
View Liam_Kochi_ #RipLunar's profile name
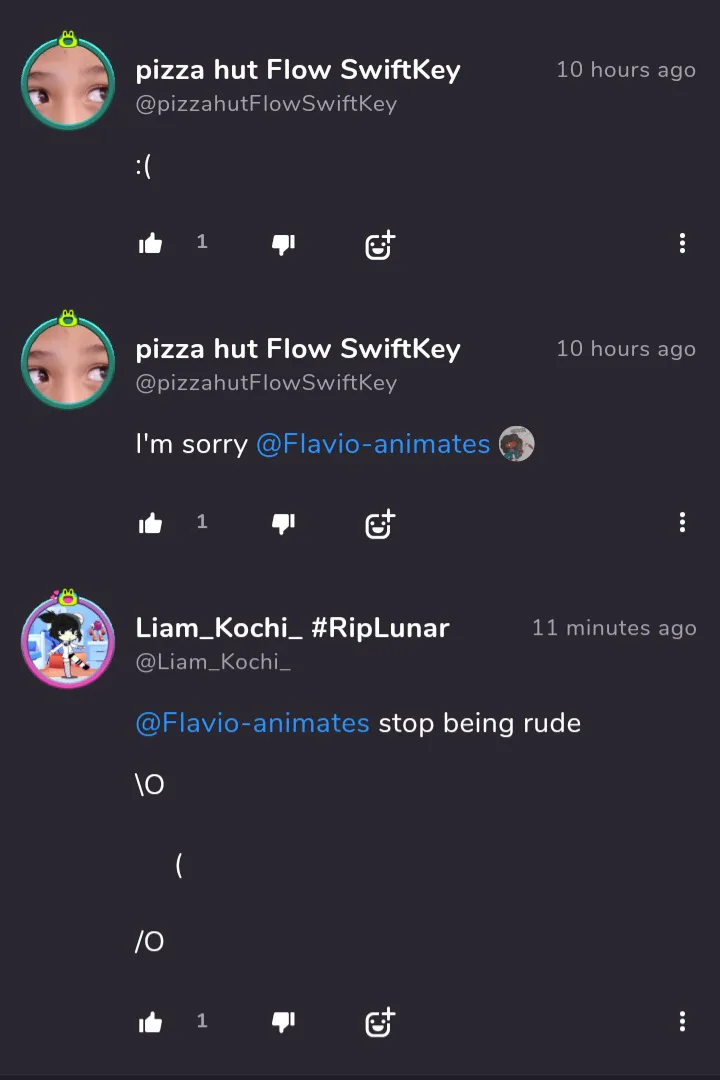click(x=292, y=628)
